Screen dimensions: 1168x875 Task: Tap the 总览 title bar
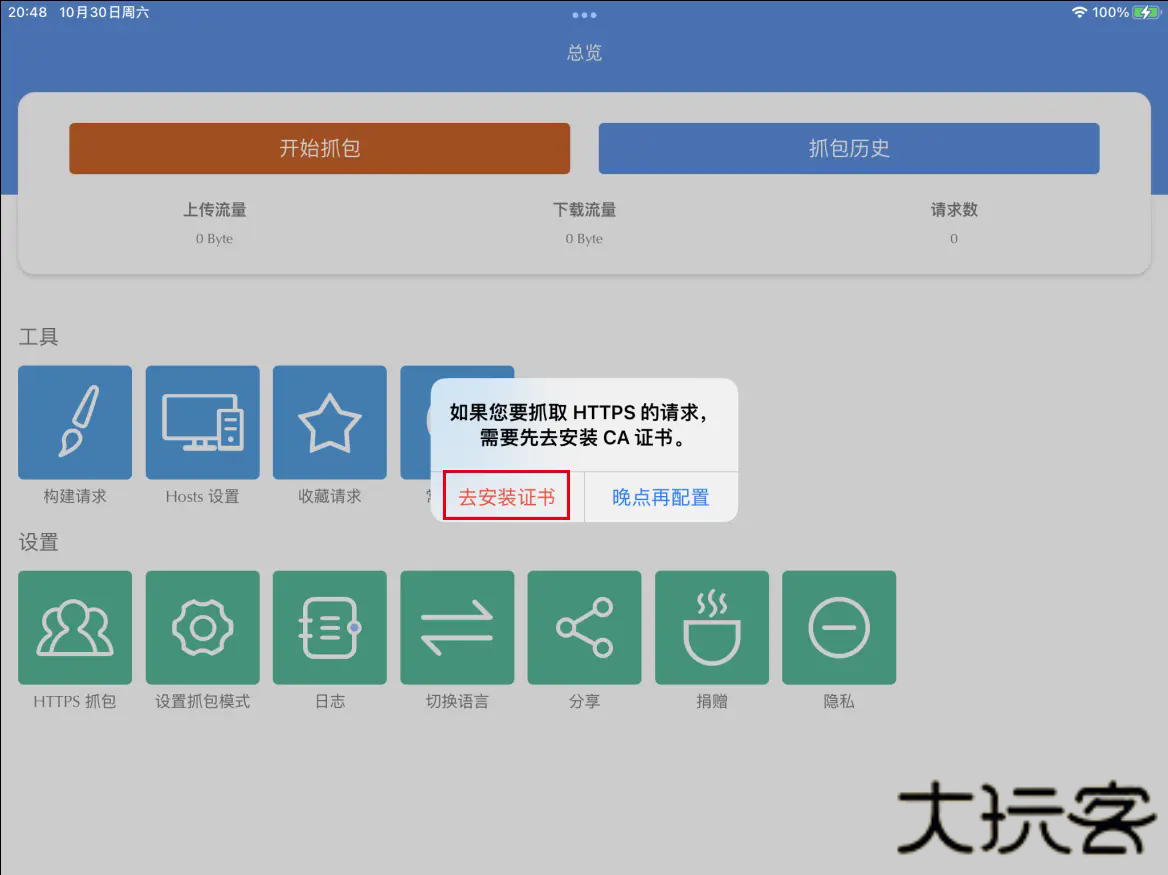(584, 53)
